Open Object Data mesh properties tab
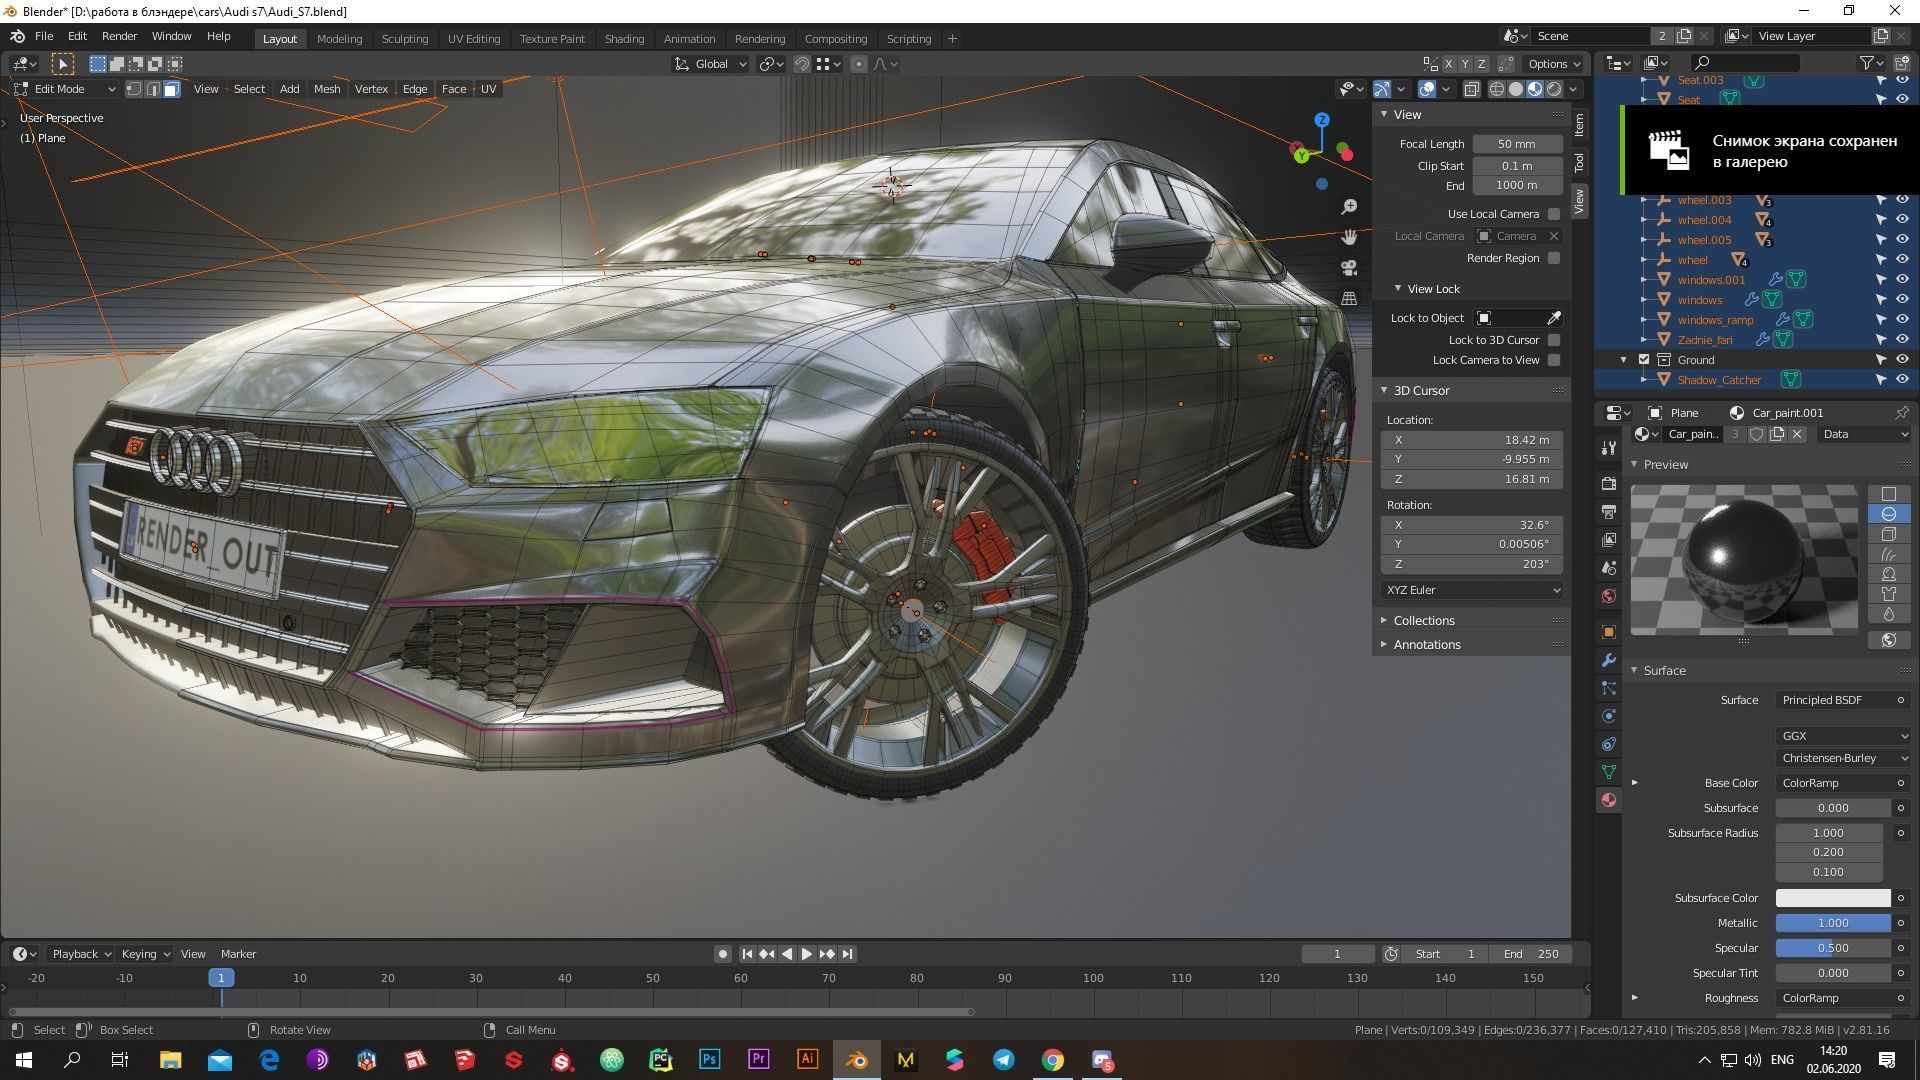 point(1608,772)
